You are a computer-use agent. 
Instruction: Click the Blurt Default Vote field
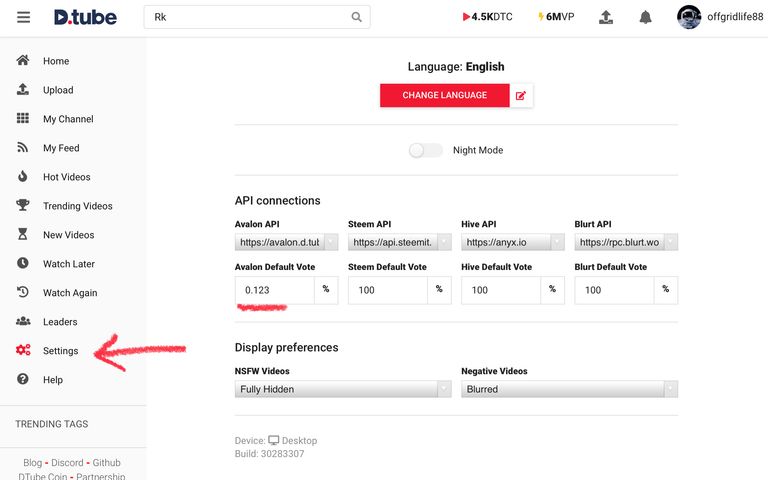pyautogui.click(x=614, y=290)
